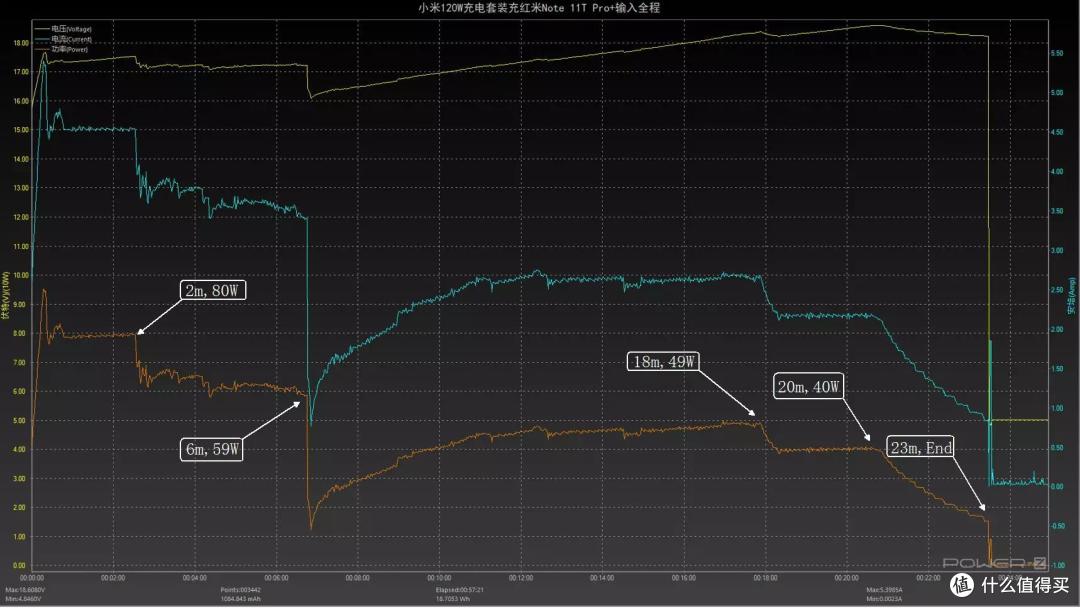
Task: Click the 12.00 voltage axis tick
Action: point(21,217)
